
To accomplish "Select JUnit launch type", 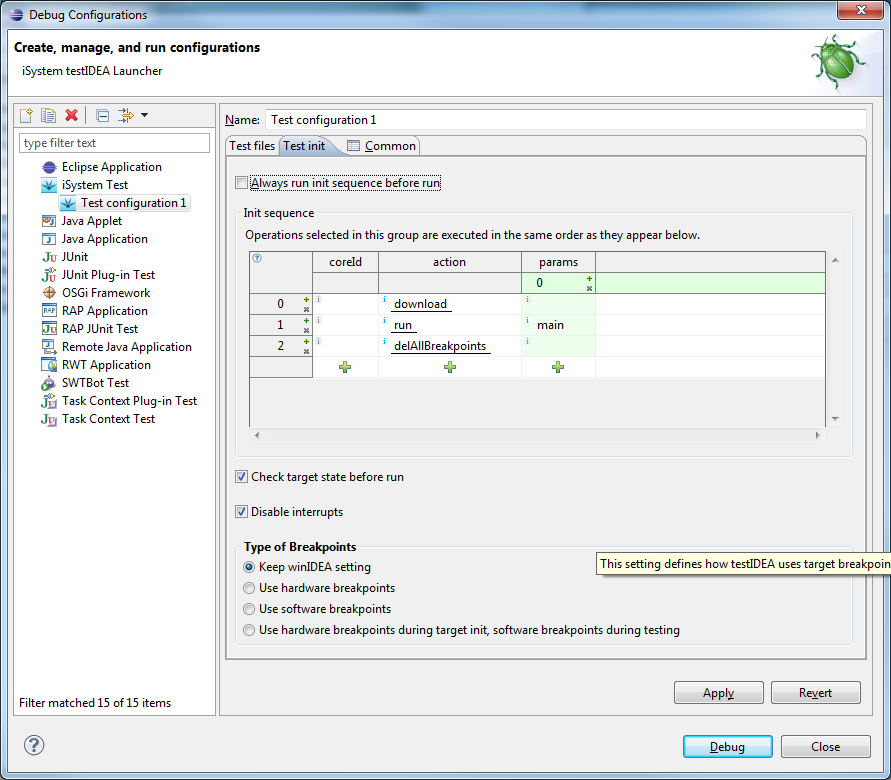I will point(74,257).
